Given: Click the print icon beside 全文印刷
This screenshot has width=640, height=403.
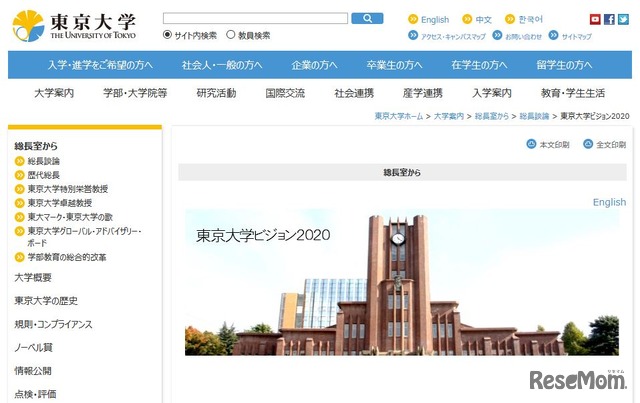Looking at the screenshot, I should coord(588,144).
